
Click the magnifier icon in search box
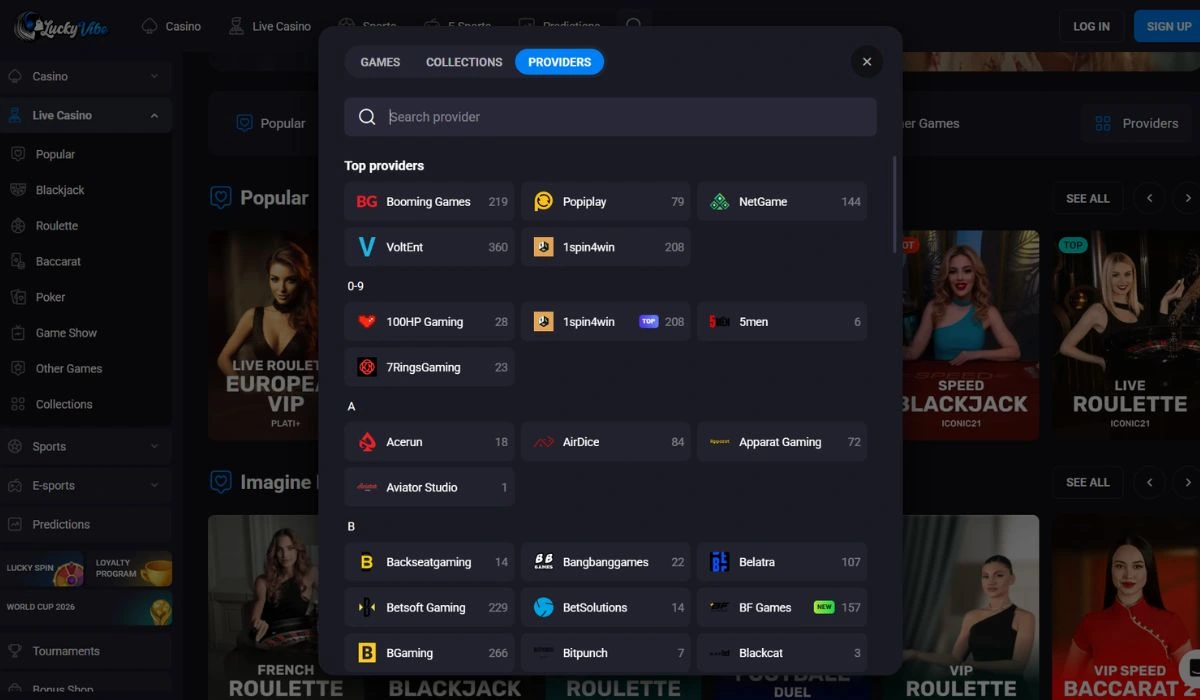point(367,117)
